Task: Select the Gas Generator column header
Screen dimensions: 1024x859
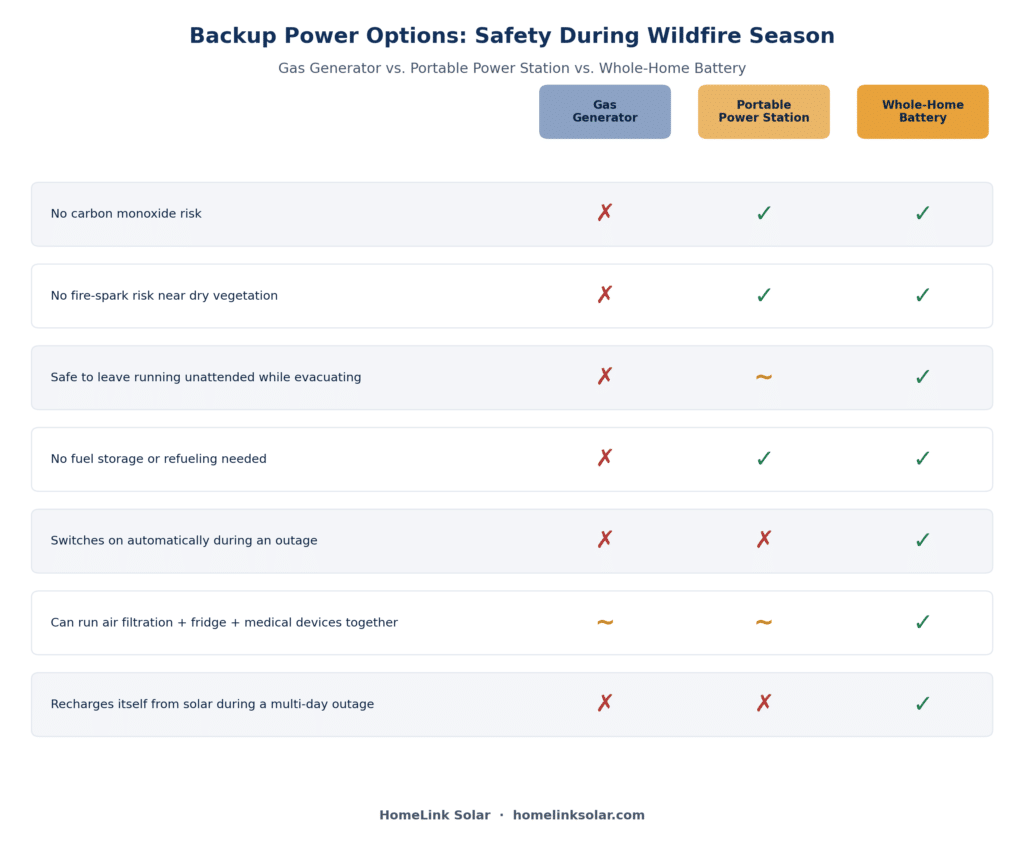Action: click(x=605, y=112)
